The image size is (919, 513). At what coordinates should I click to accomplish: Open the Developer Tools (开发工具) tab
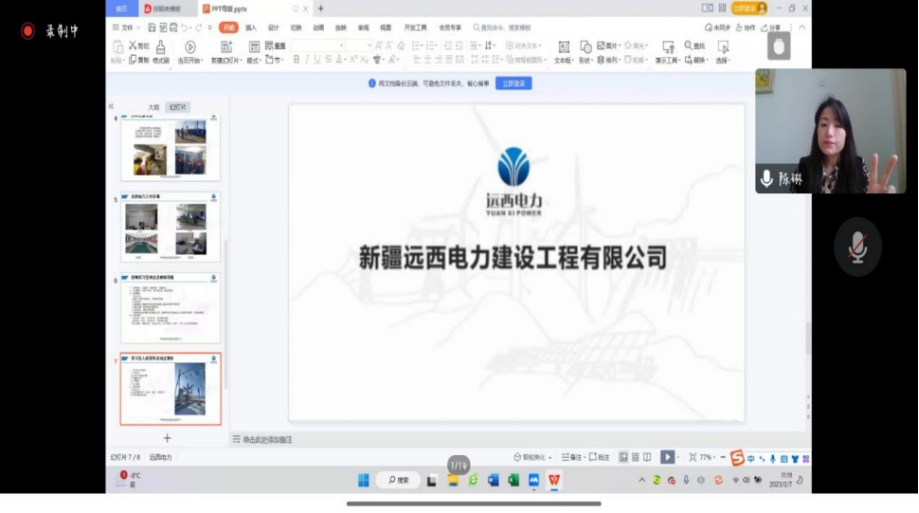click(x=416, y=28)
